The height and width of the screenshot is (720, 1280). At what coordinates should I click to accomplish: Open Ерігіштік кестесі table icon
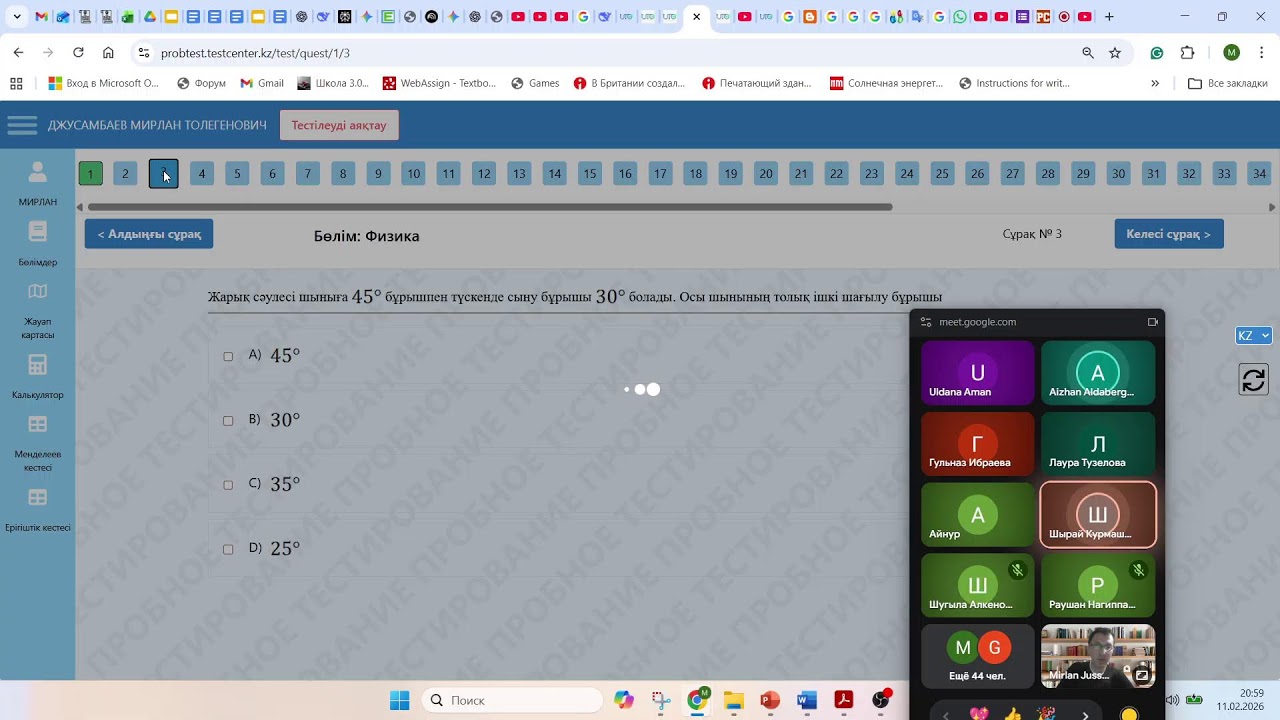point(37,497)
